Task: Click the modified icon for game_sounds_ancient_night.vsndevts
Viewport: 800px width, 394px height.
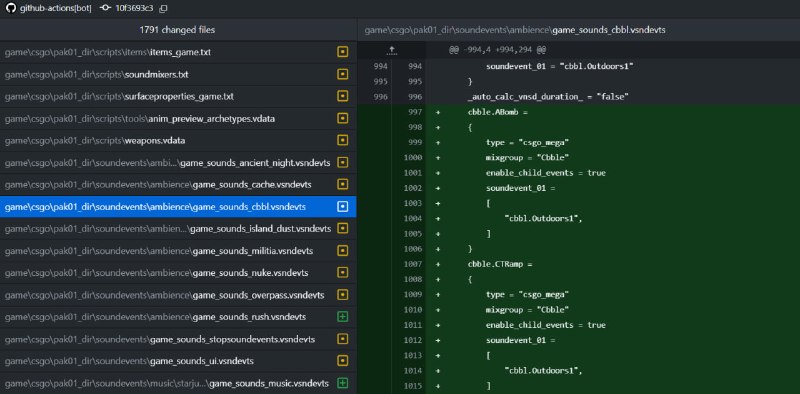Action: point(343,163)
